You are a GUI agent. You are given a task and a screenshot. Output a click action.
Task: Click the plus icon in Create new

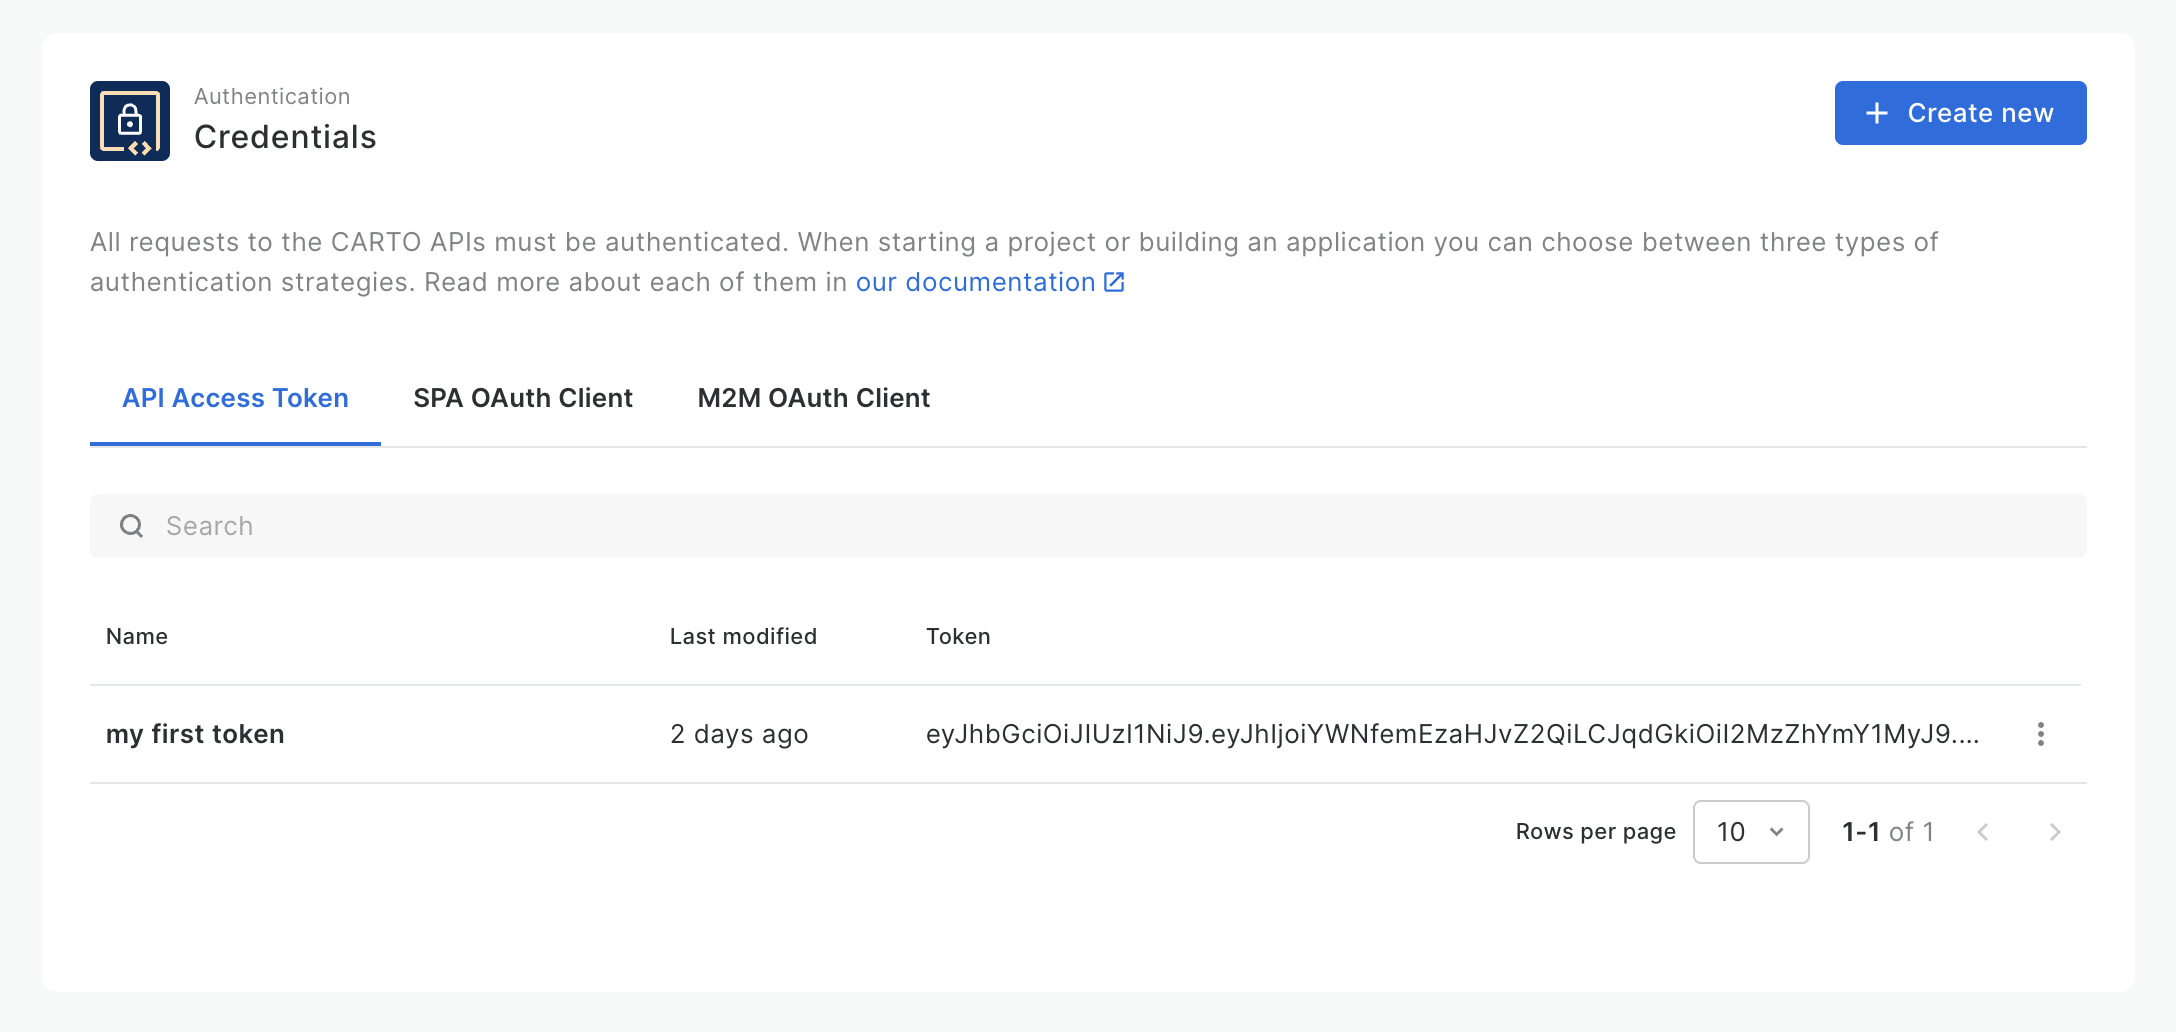[1877, 113]
